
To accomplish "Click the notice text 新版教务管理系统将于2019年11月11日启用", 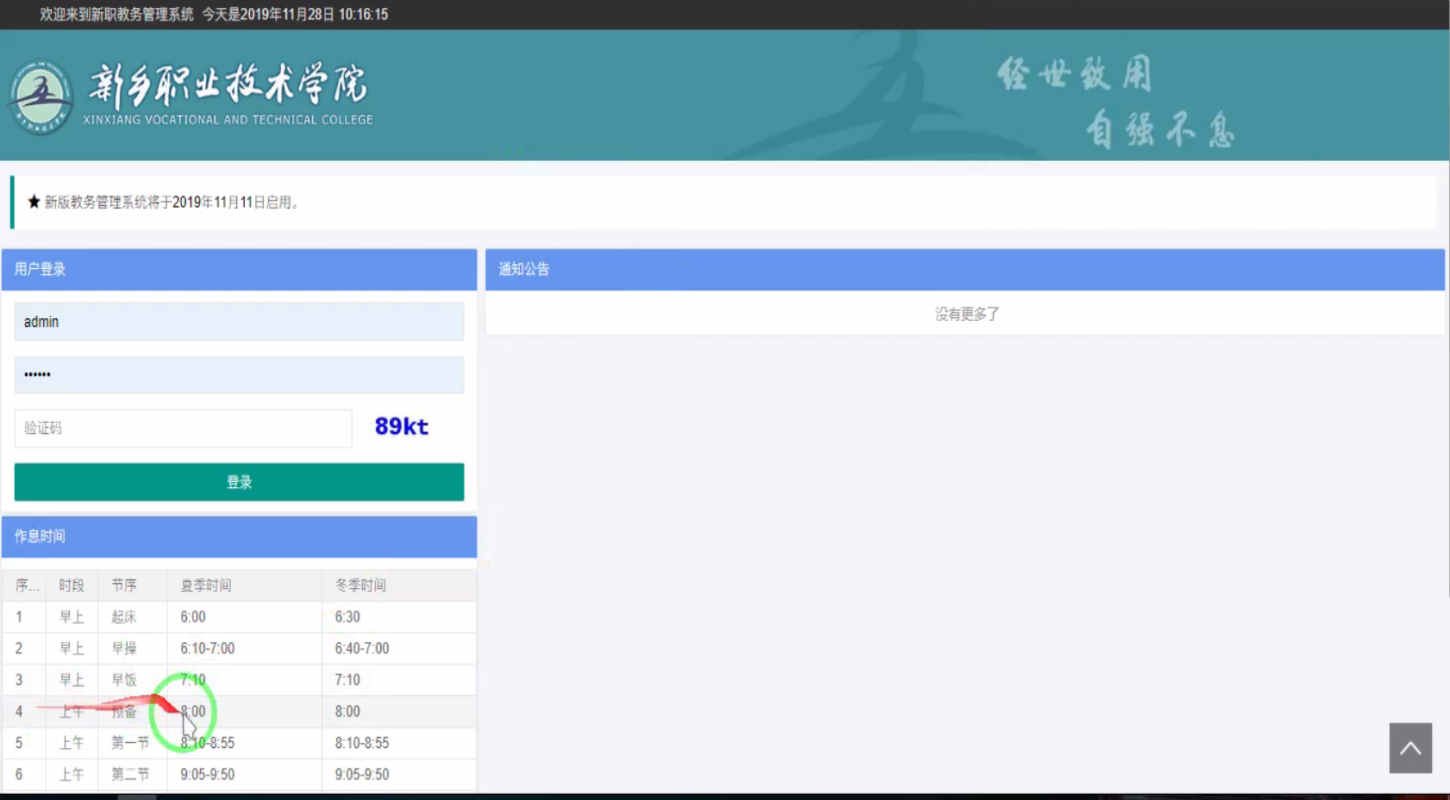I will (x=172, y=202).
